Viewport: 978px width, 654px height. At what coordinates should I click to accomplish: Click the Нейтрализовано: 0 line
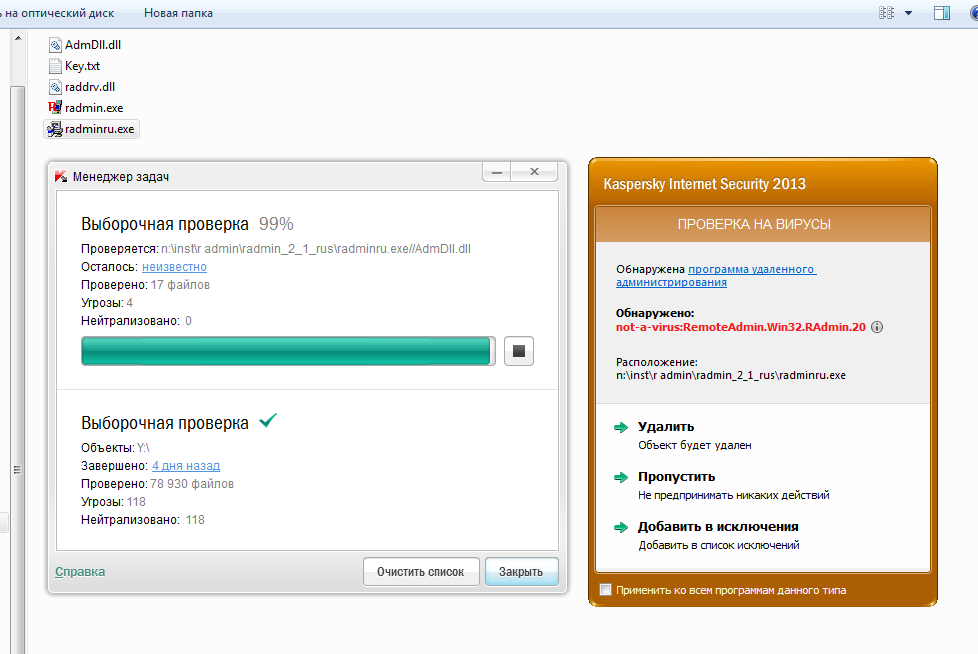[x=136, y=321]
